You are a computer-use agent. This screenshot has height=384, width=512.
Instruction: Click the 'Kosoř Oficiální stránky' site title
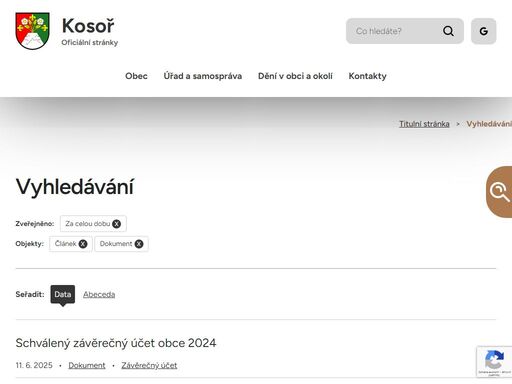(90, 31)
